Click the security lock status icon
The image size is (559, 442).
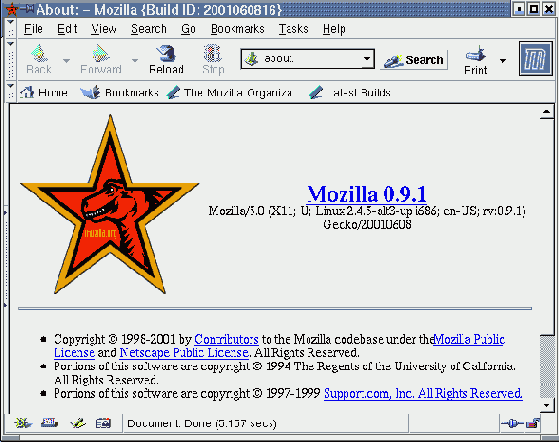click(x=533, y=423)
